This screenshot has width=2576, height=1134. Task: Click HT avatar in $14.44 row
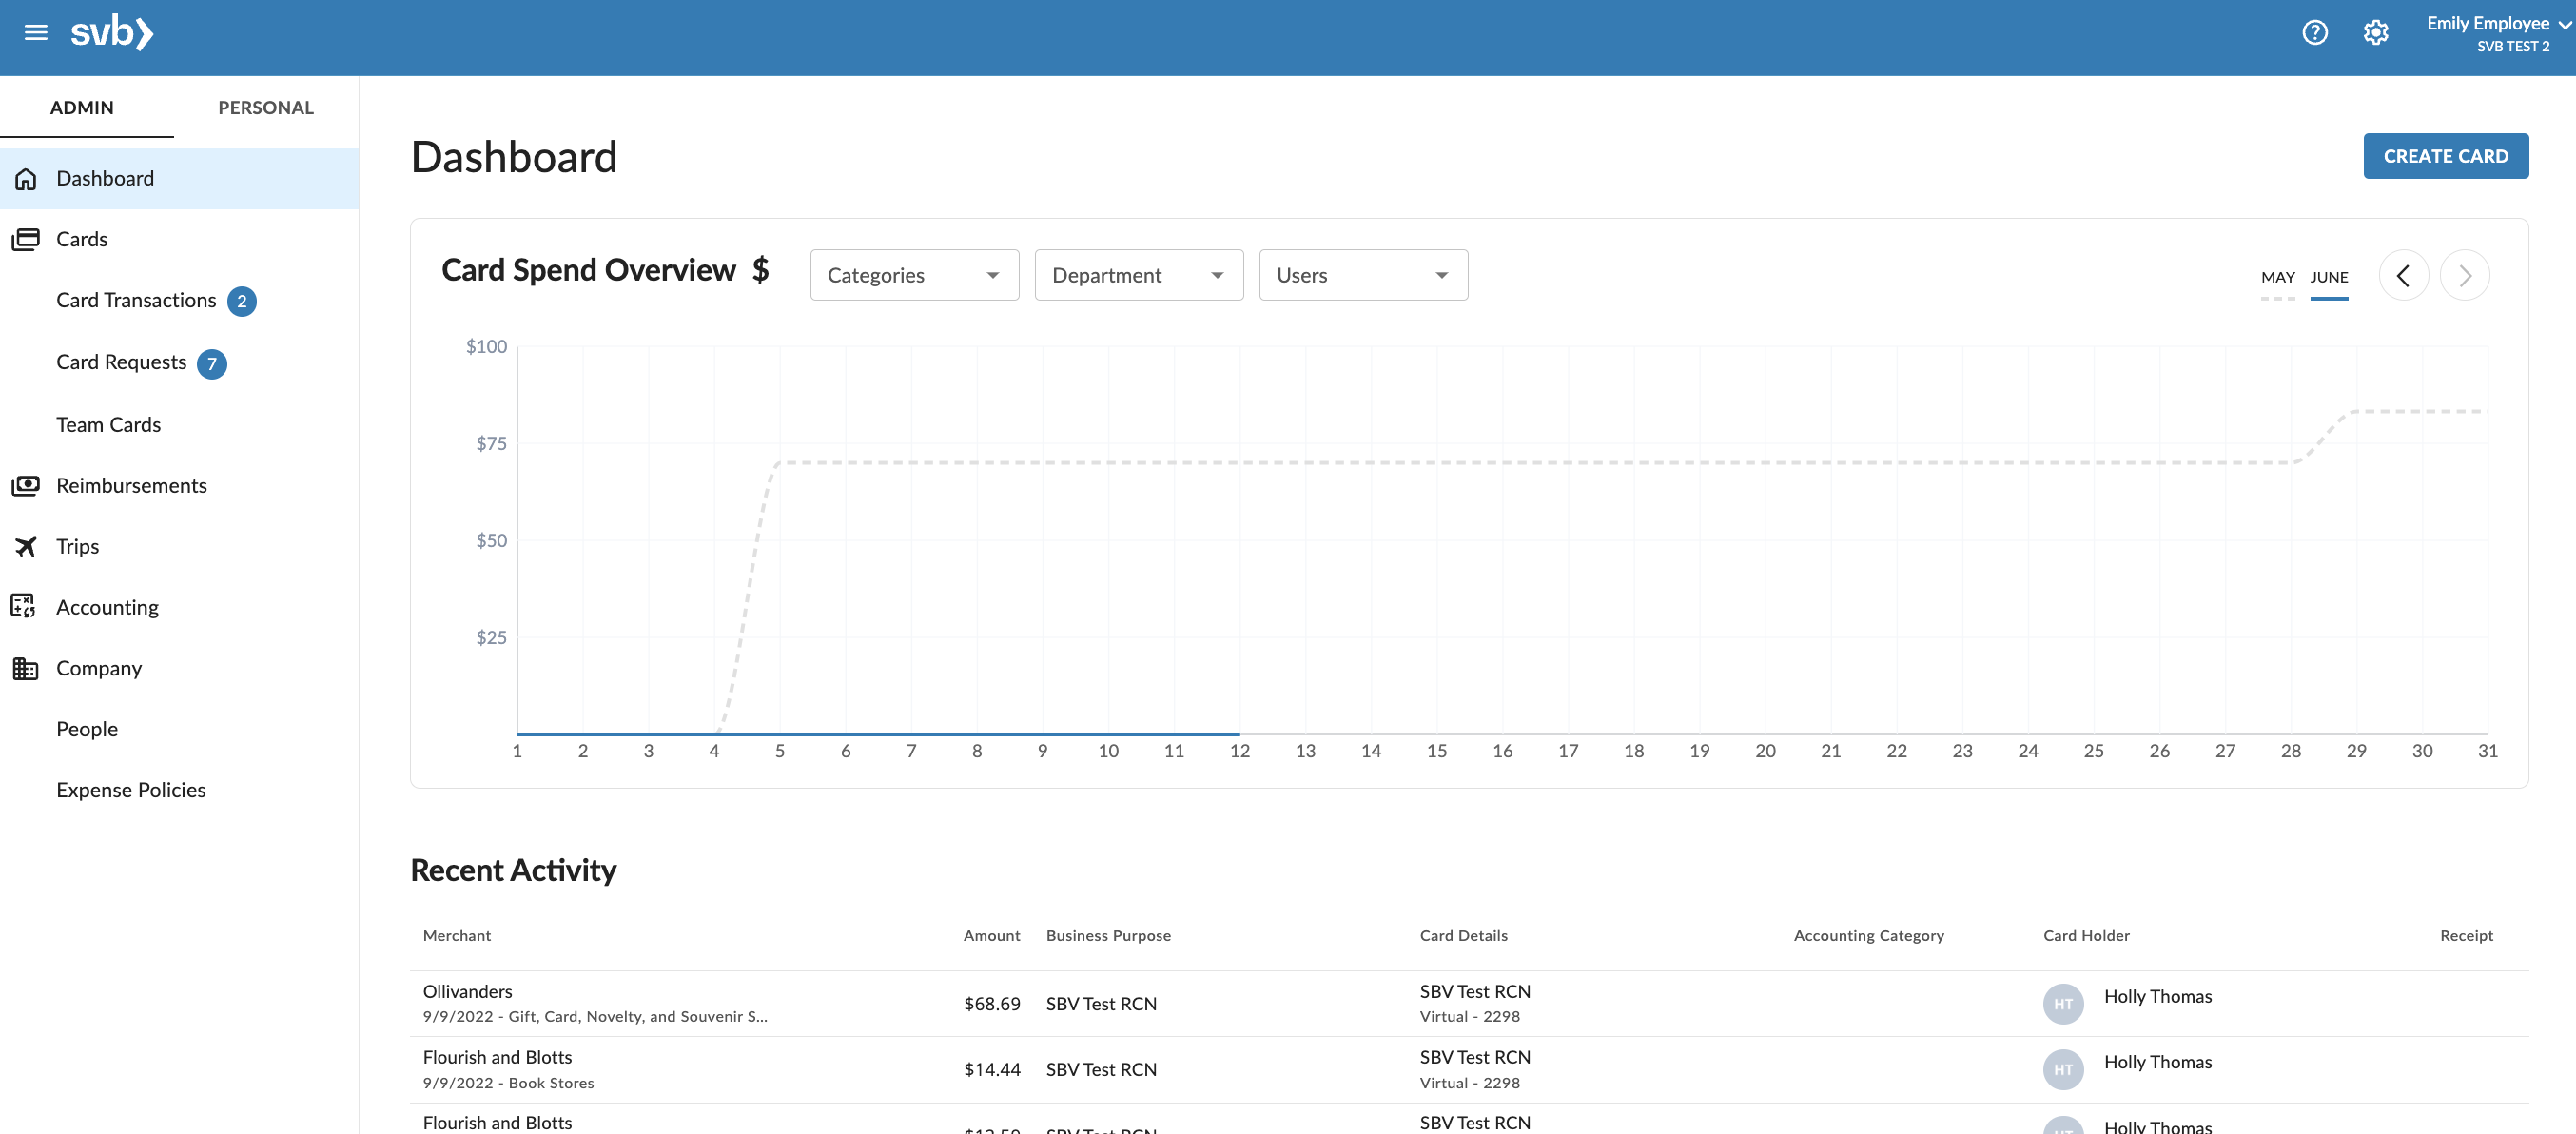2062,1070
